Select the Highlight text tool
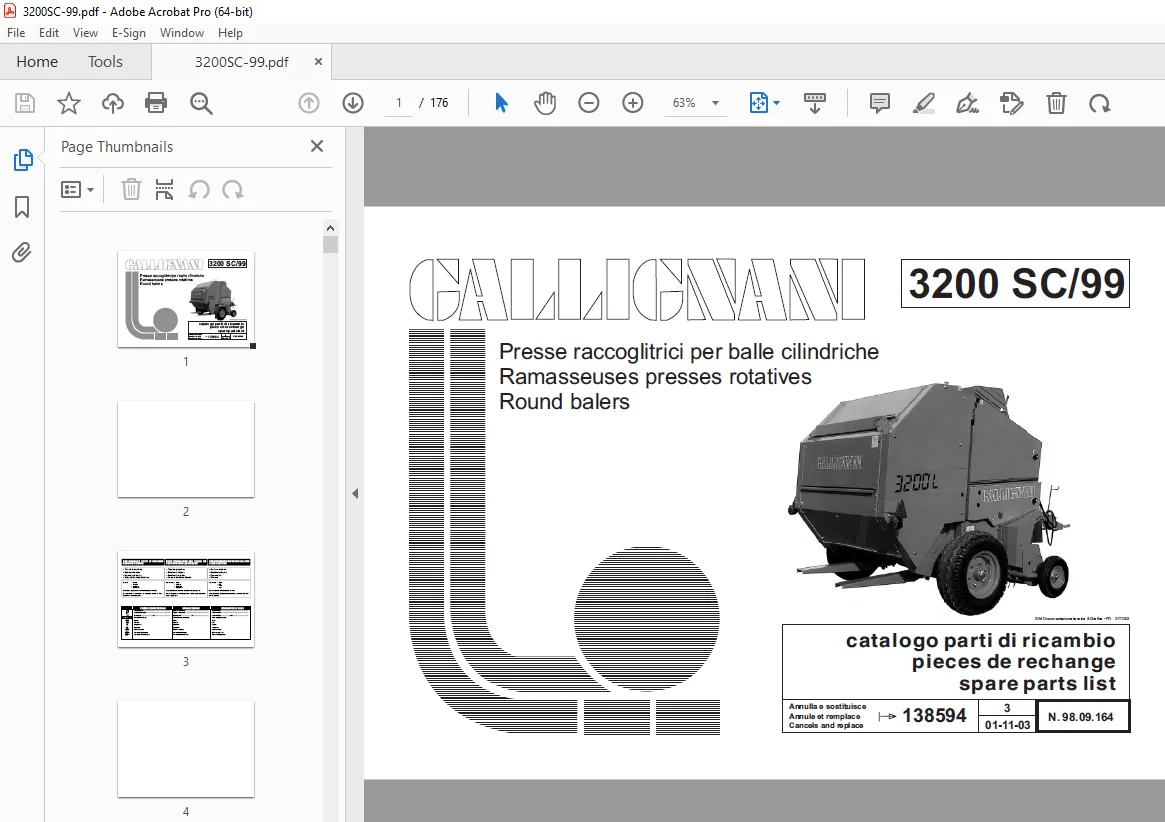Screen dimensions: 1165x822 tap(924, 103)
